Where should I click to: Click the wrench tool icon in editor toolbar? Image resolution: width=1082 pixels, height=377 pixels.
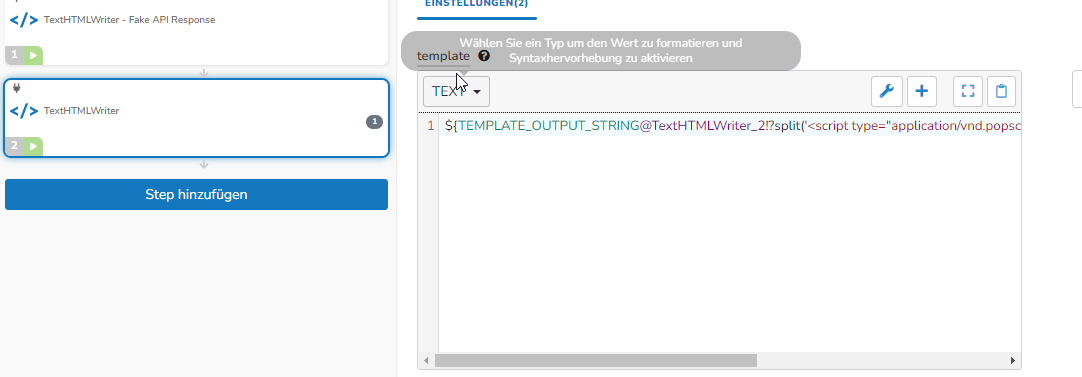(x=887, y=91)
